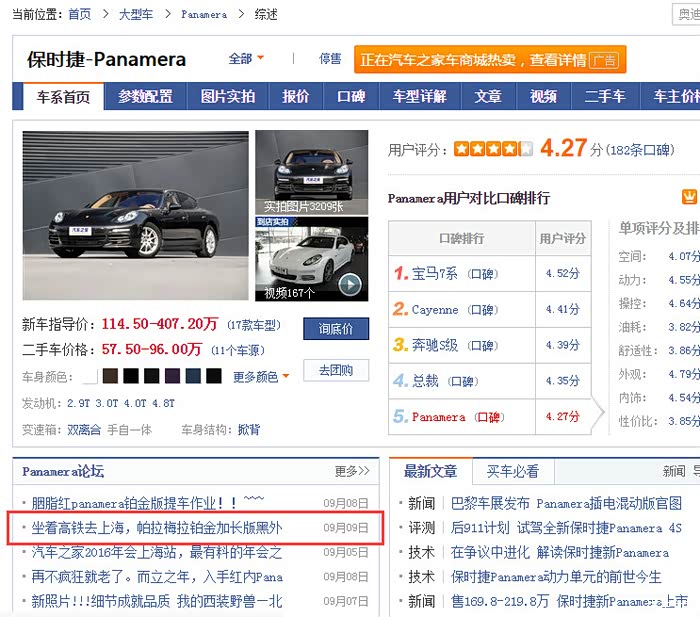Expand 更多颜色 color options
This screenshot has height=617, width=700.
point(261,377)
